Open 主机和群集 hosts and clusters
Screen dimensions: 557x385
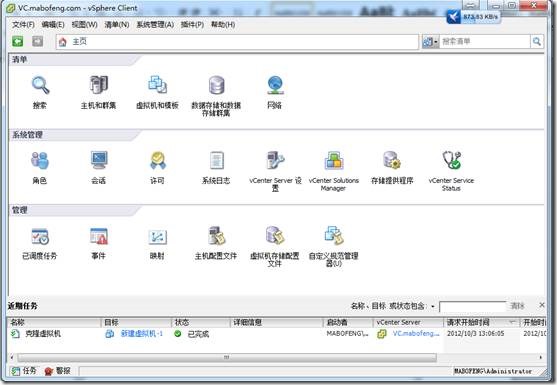98,86
